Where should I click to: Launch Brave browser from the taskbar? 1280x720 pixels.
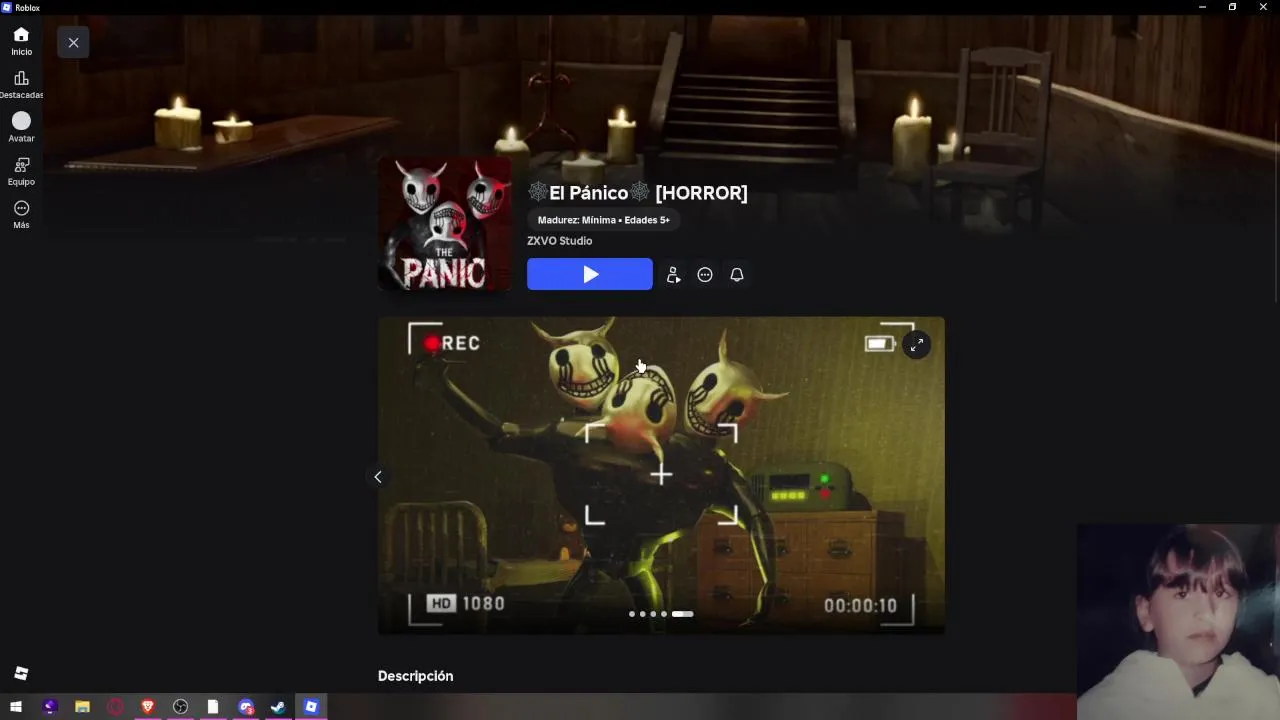148,707
